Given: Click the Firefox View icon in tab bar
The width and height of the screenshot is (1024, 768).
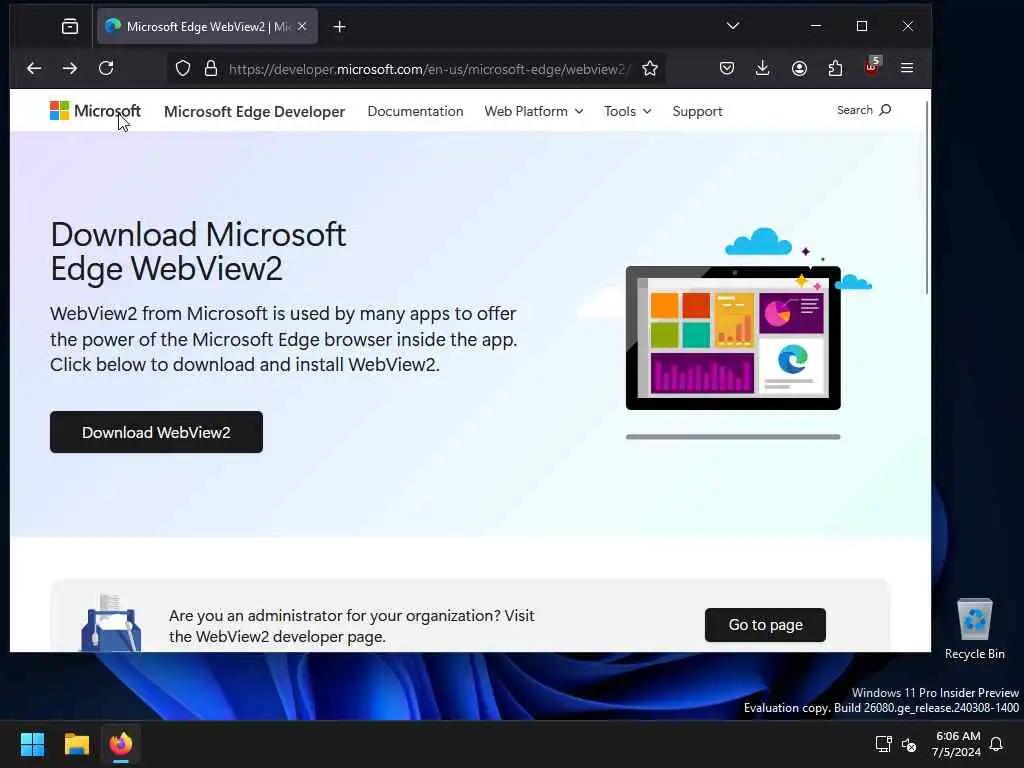Looking at the screenshot, I should tap(70, 26).
